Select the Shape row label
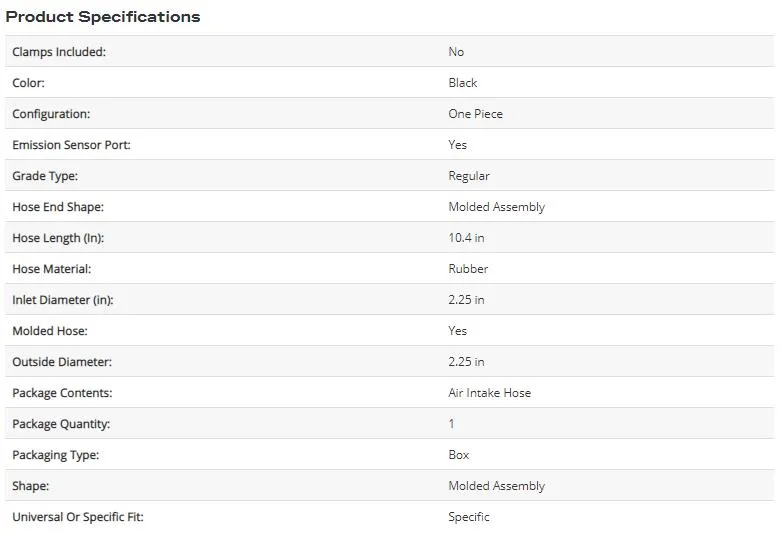 click(x=31, y=486)
